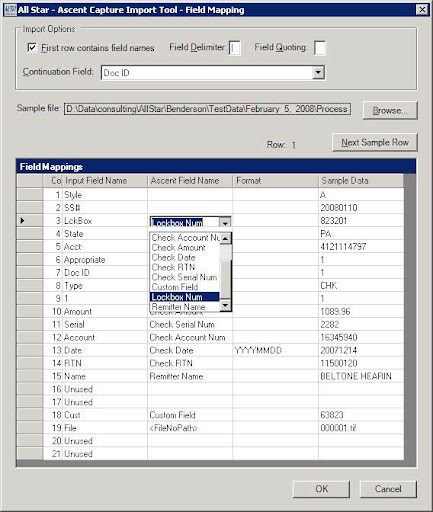This screenshot has width=433, height=512.
Task: Click 'Check RTN' Ascent field cell in row 14
Action: tap(190, 363)
